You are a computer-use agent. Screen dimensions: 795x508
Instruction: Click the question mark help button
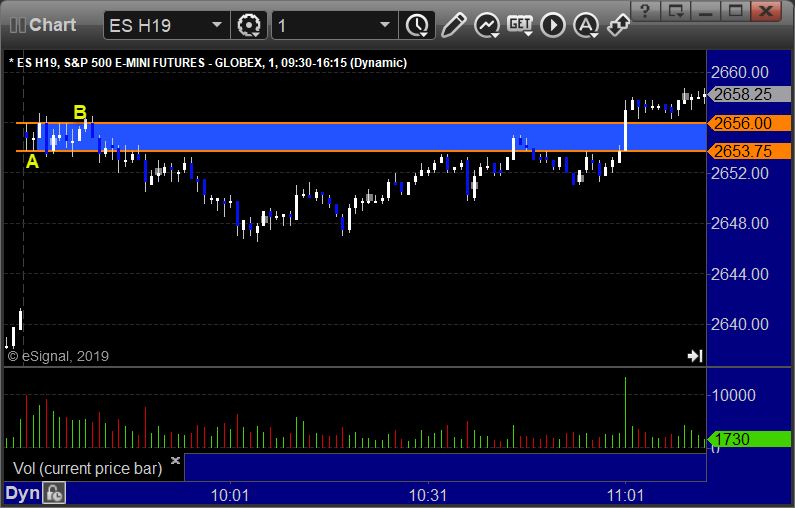645,10
